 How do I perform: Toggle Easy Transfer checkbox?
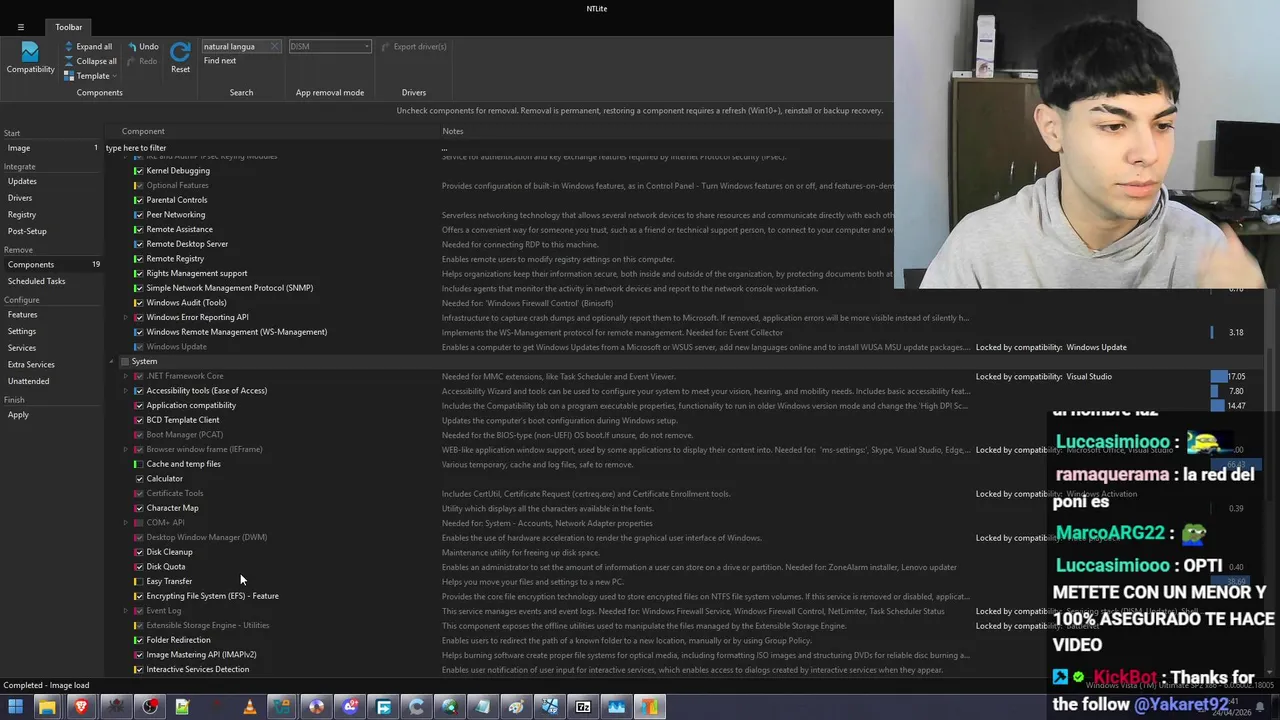pos(139,581)
